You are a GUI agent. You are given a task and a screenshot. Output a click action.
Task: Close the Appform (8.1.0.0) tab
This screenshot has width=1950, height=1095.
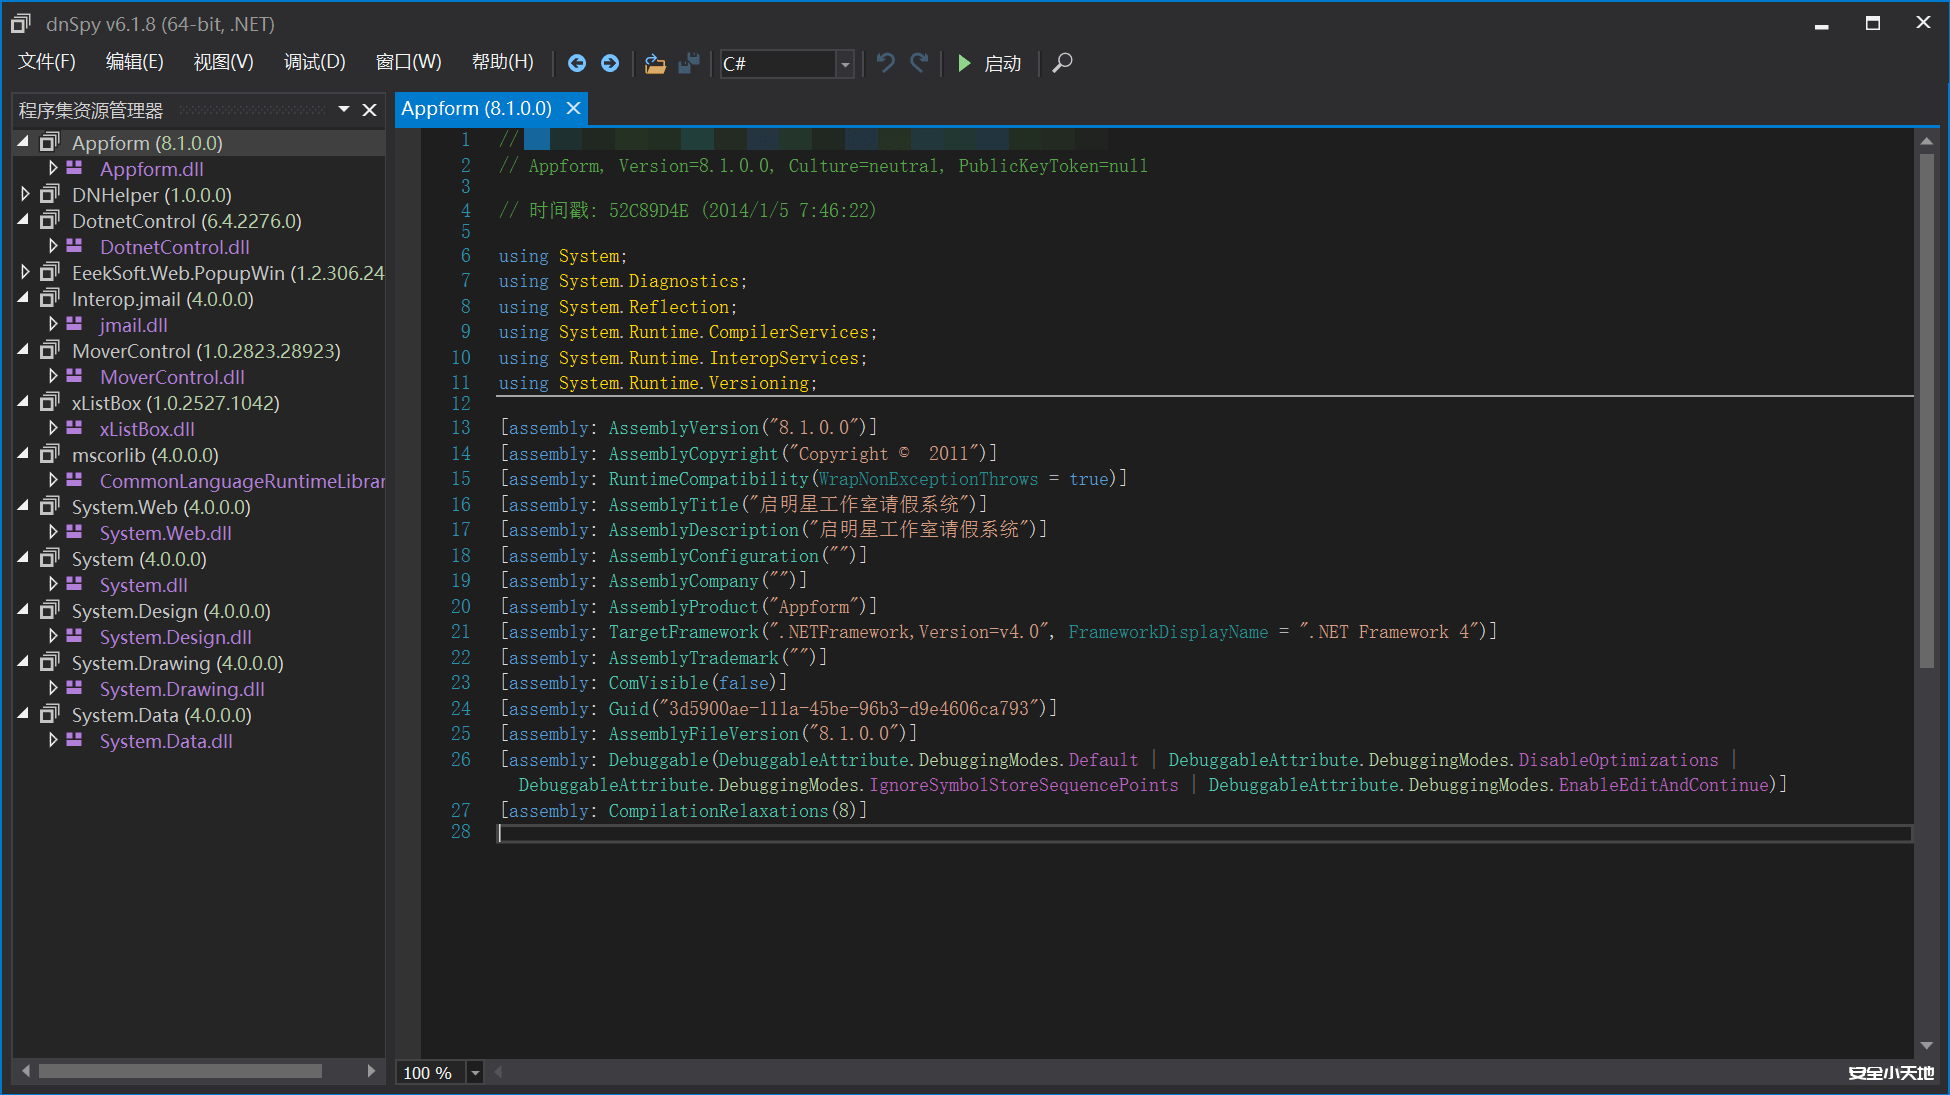click(x=573, y=108)
